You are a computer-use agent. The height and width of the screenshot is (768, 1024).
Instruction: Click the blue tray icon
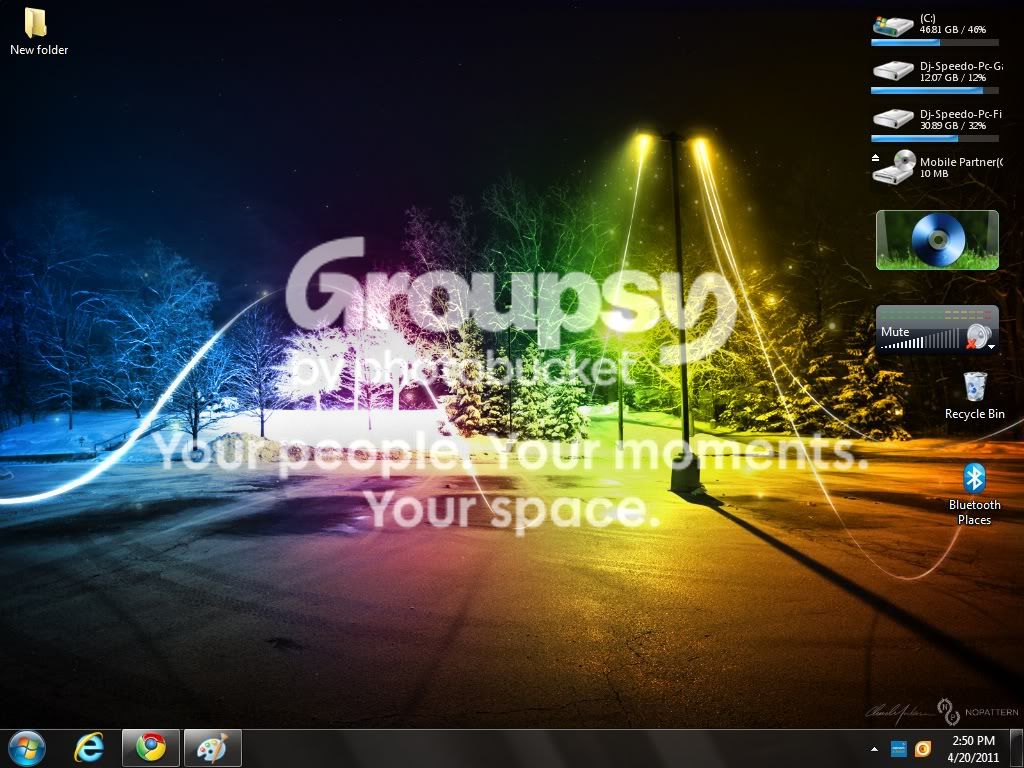point(899,748)
